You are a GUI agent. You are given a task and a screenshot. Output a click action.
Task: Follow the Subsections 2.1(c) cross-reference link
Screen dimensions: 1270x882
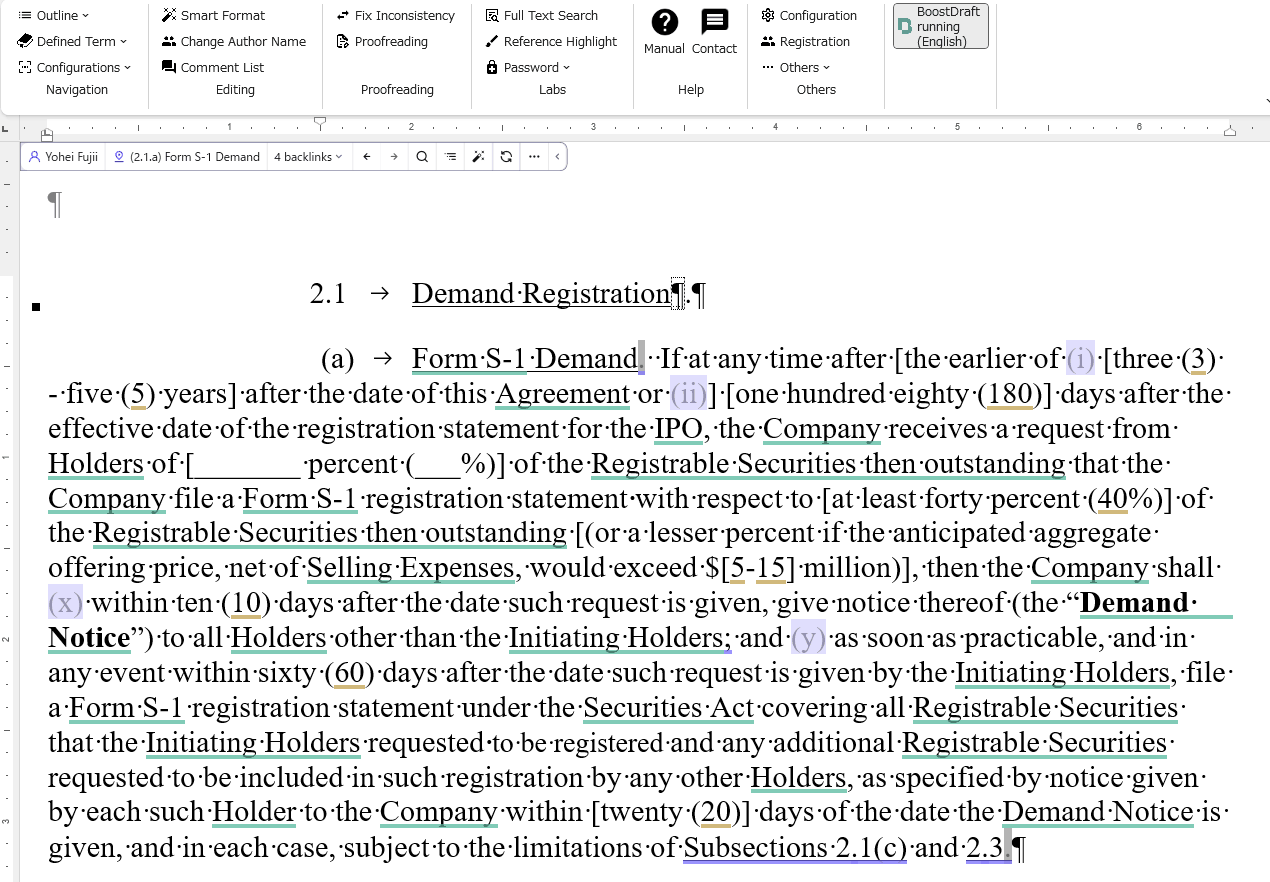coord(793,847)
